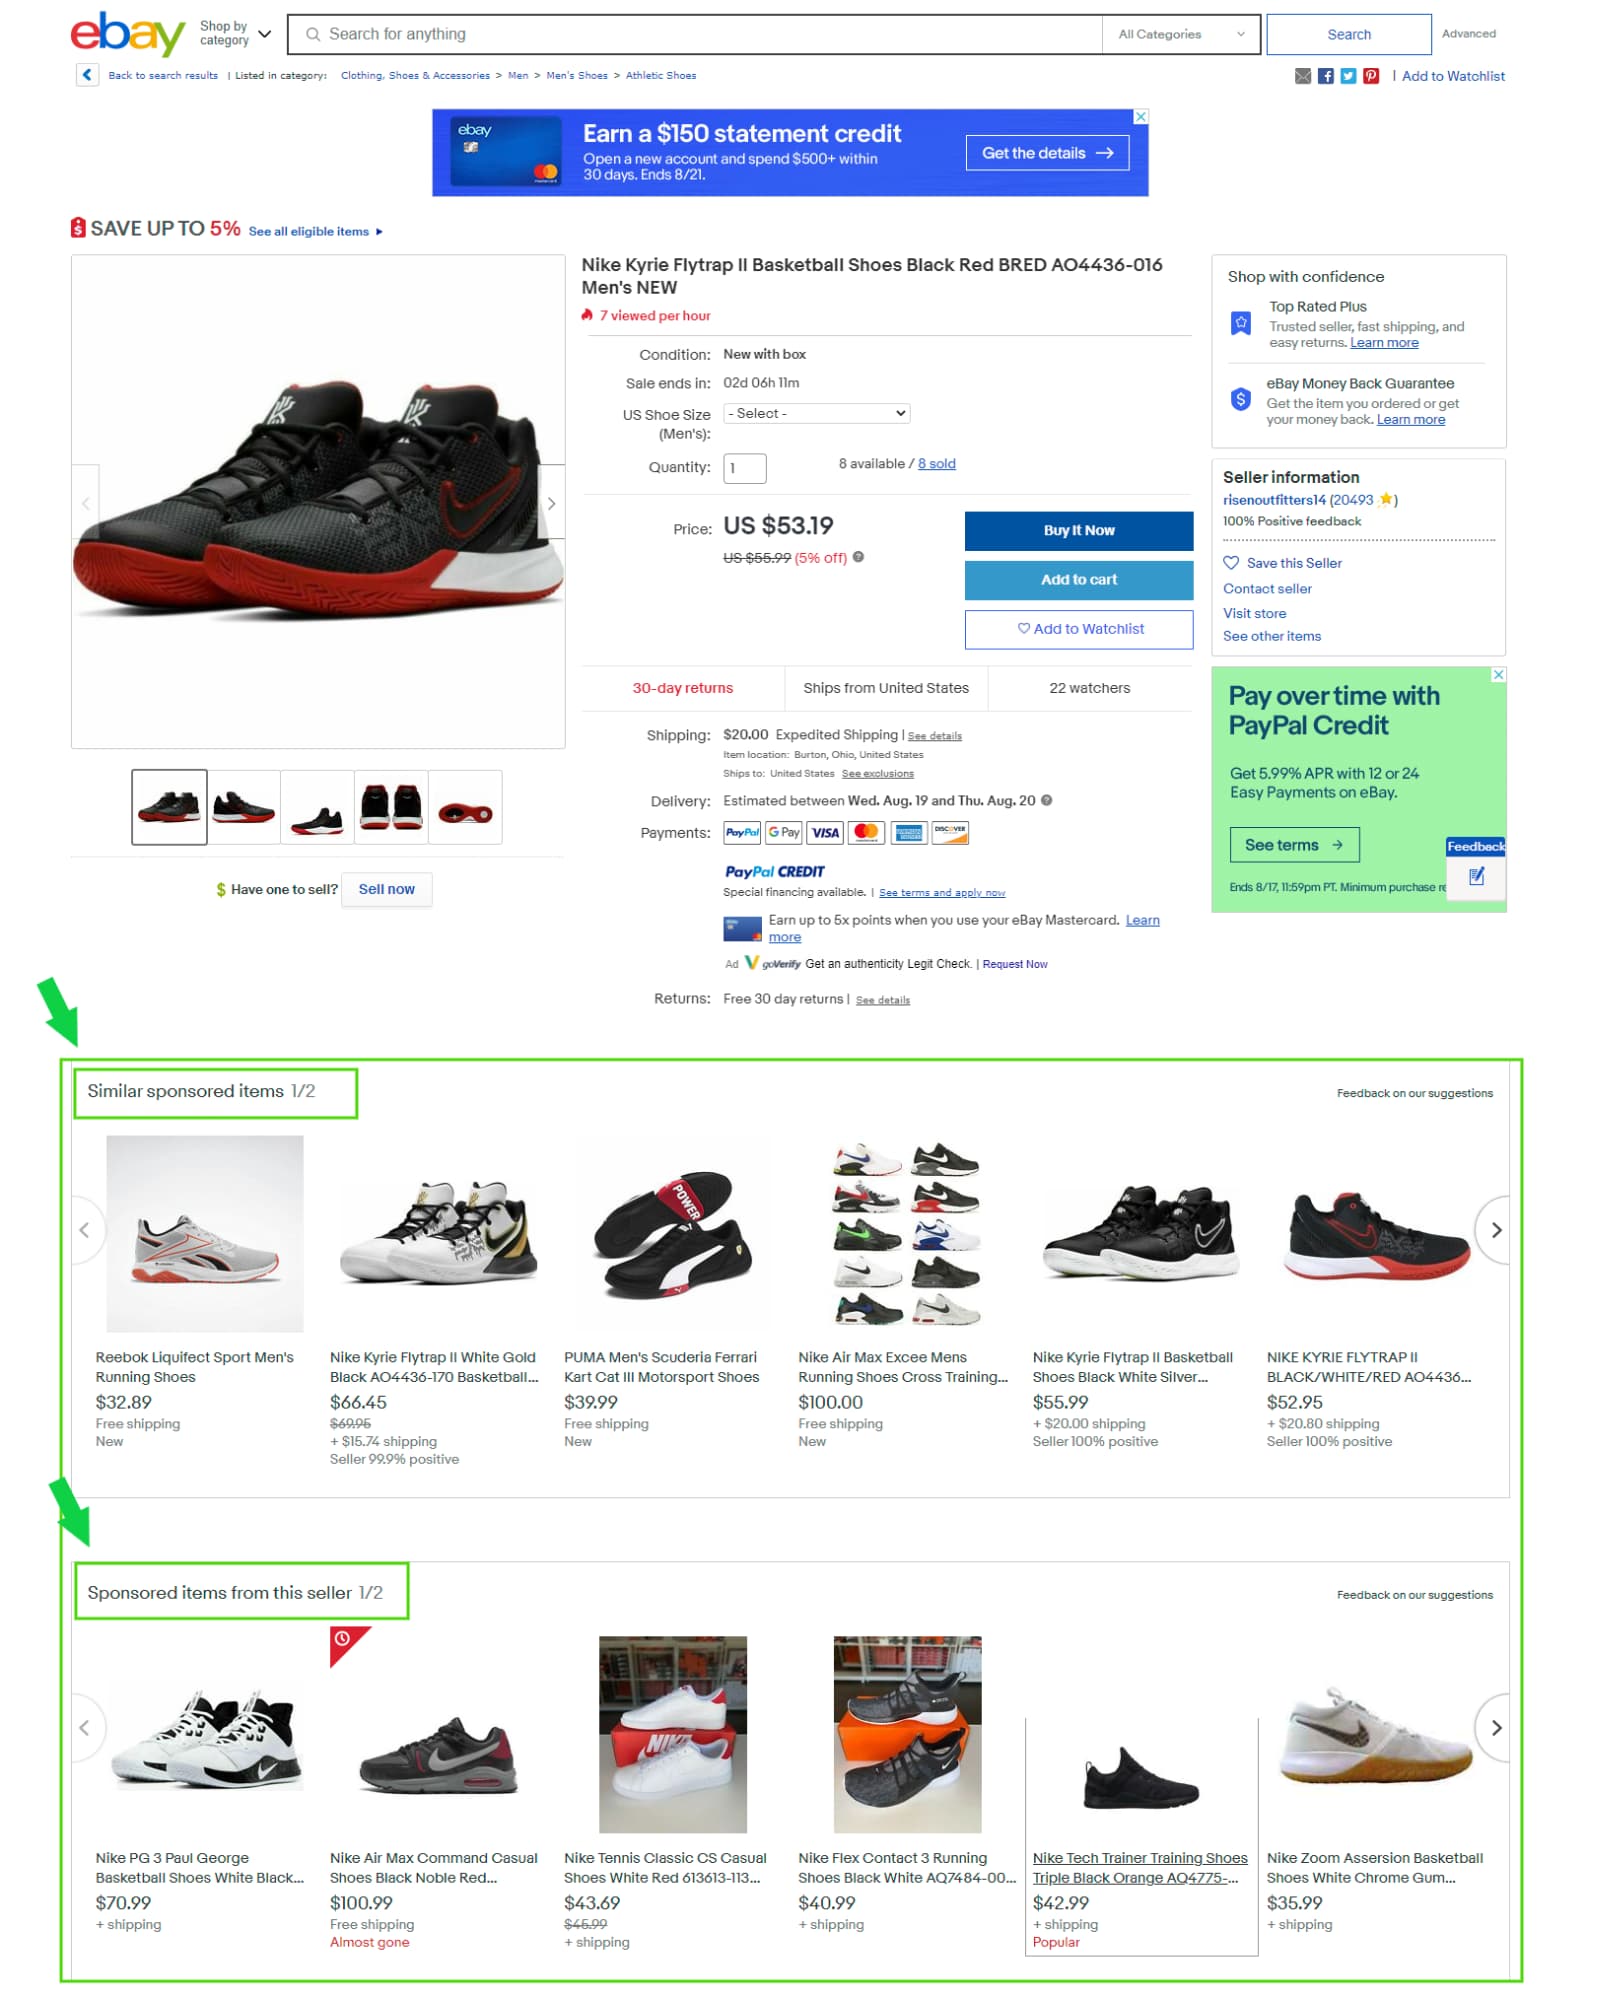Show next main product image
The height and width of the screenshot is (1999, 1597).
coord(551,503)
